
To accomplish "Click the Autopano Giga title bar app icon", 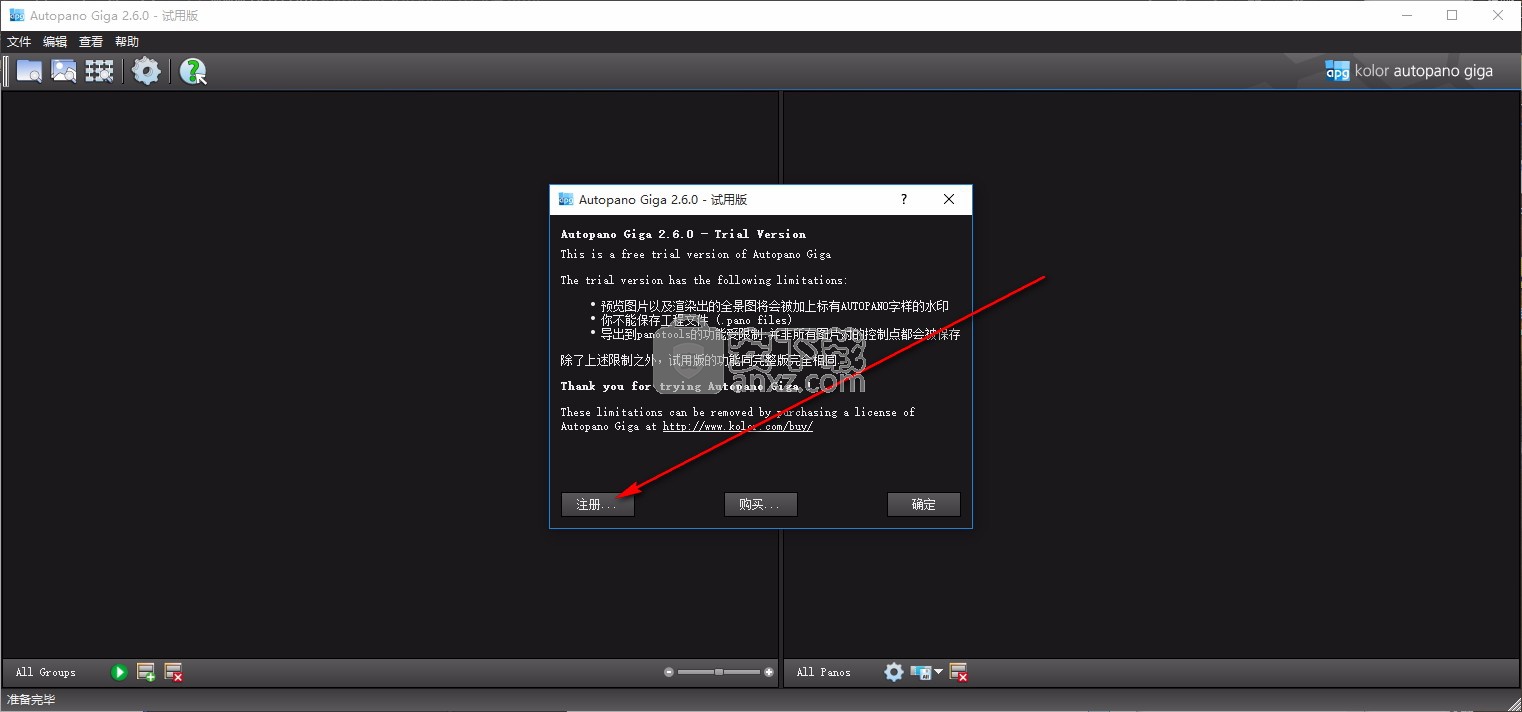I will tap(15, 15).
